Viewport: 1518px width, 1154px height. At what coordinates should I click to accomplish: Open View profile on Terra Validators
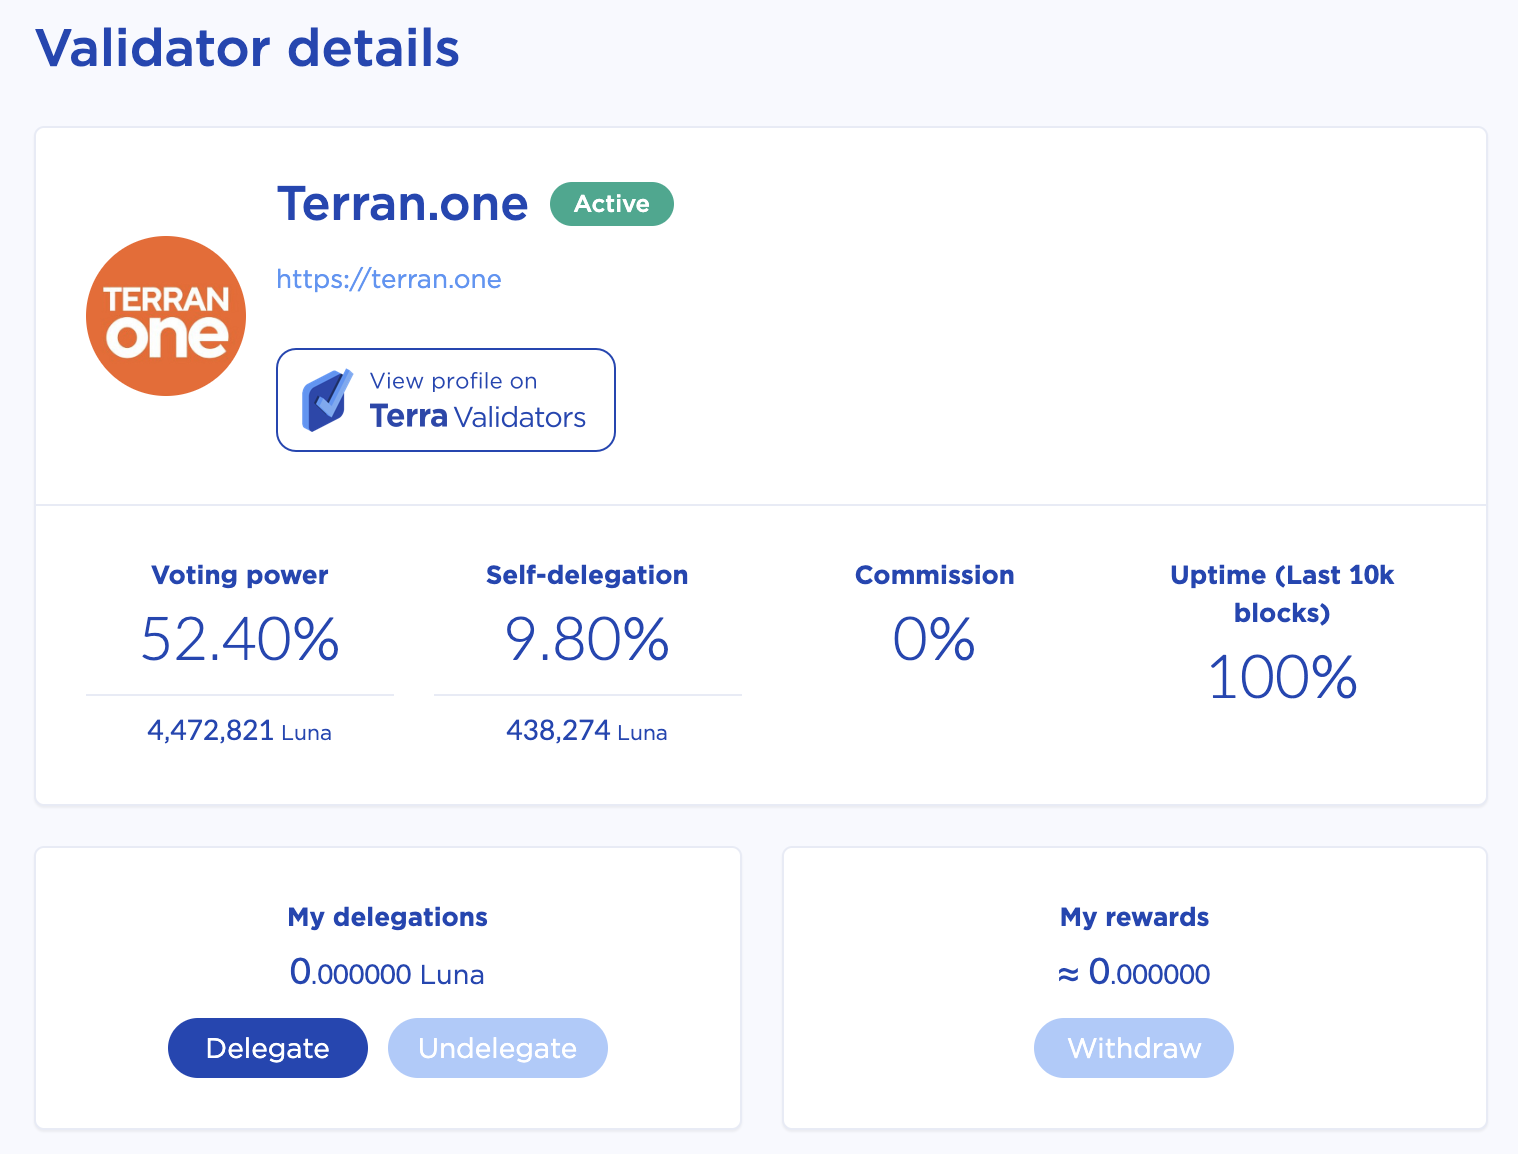coord(446,400)
